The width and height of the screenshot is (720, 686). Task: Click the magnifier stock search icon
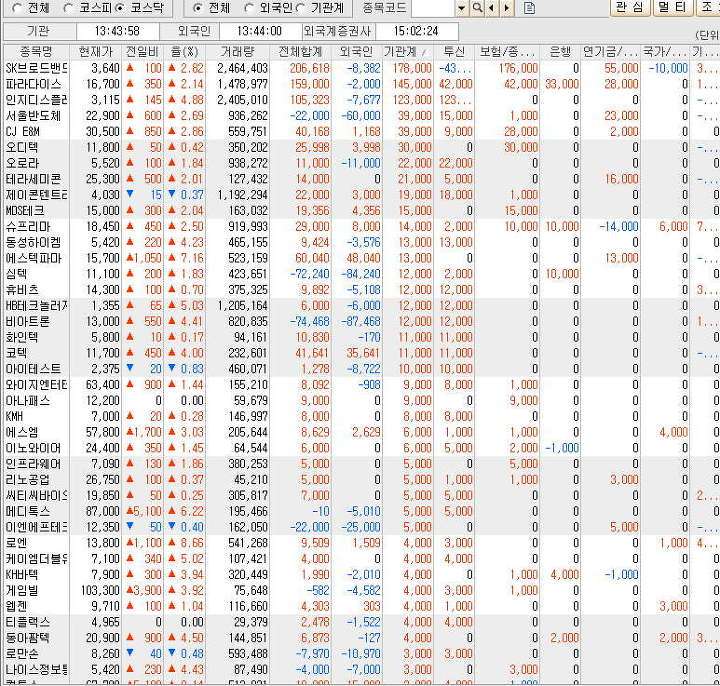[478, 8]
